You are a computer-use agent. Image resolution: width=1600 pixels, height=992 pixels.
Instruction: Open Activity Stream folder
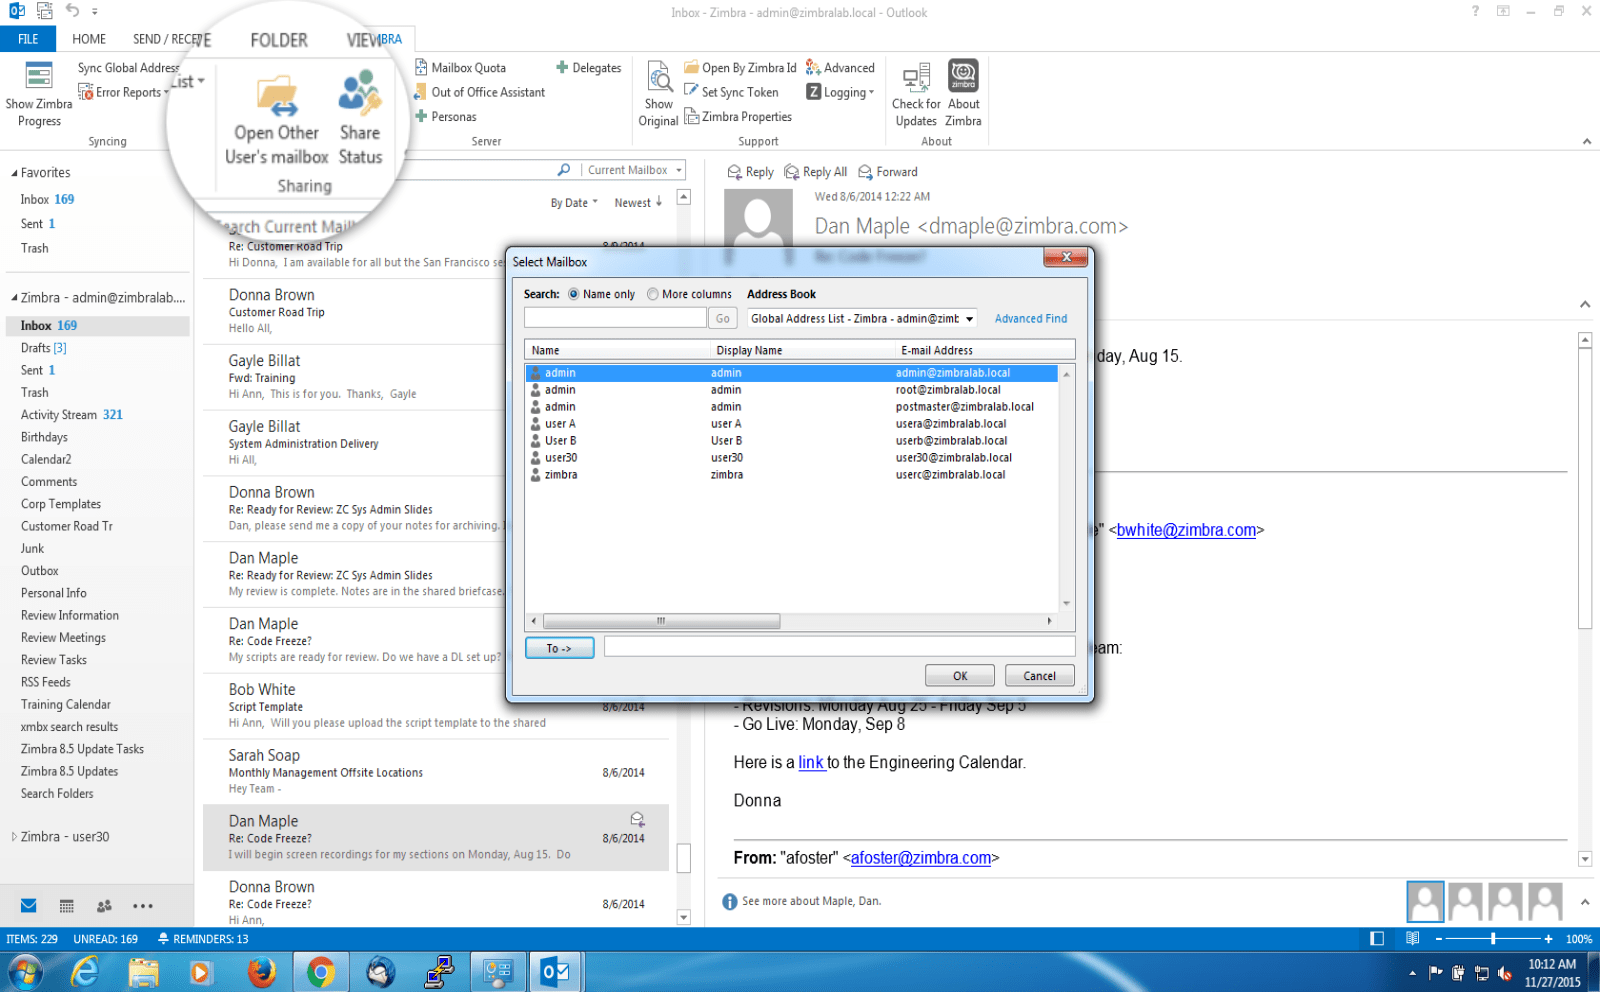[71, 415]
